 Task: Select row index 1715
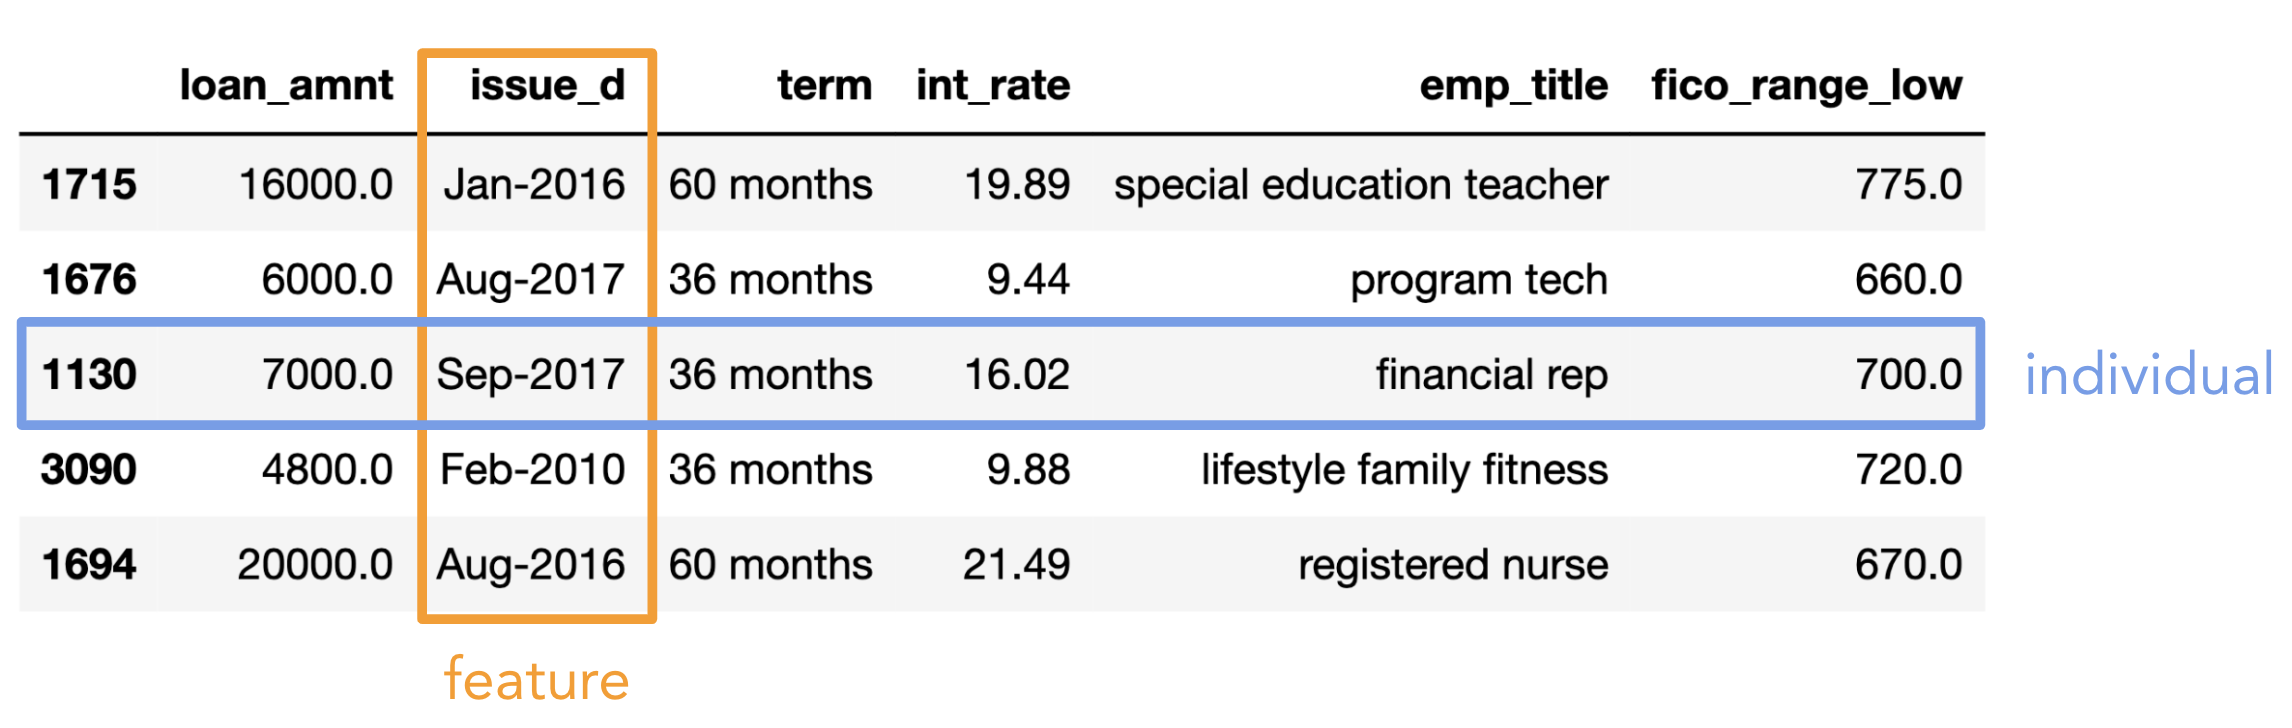pyautogui.click(x=89, y=185)
